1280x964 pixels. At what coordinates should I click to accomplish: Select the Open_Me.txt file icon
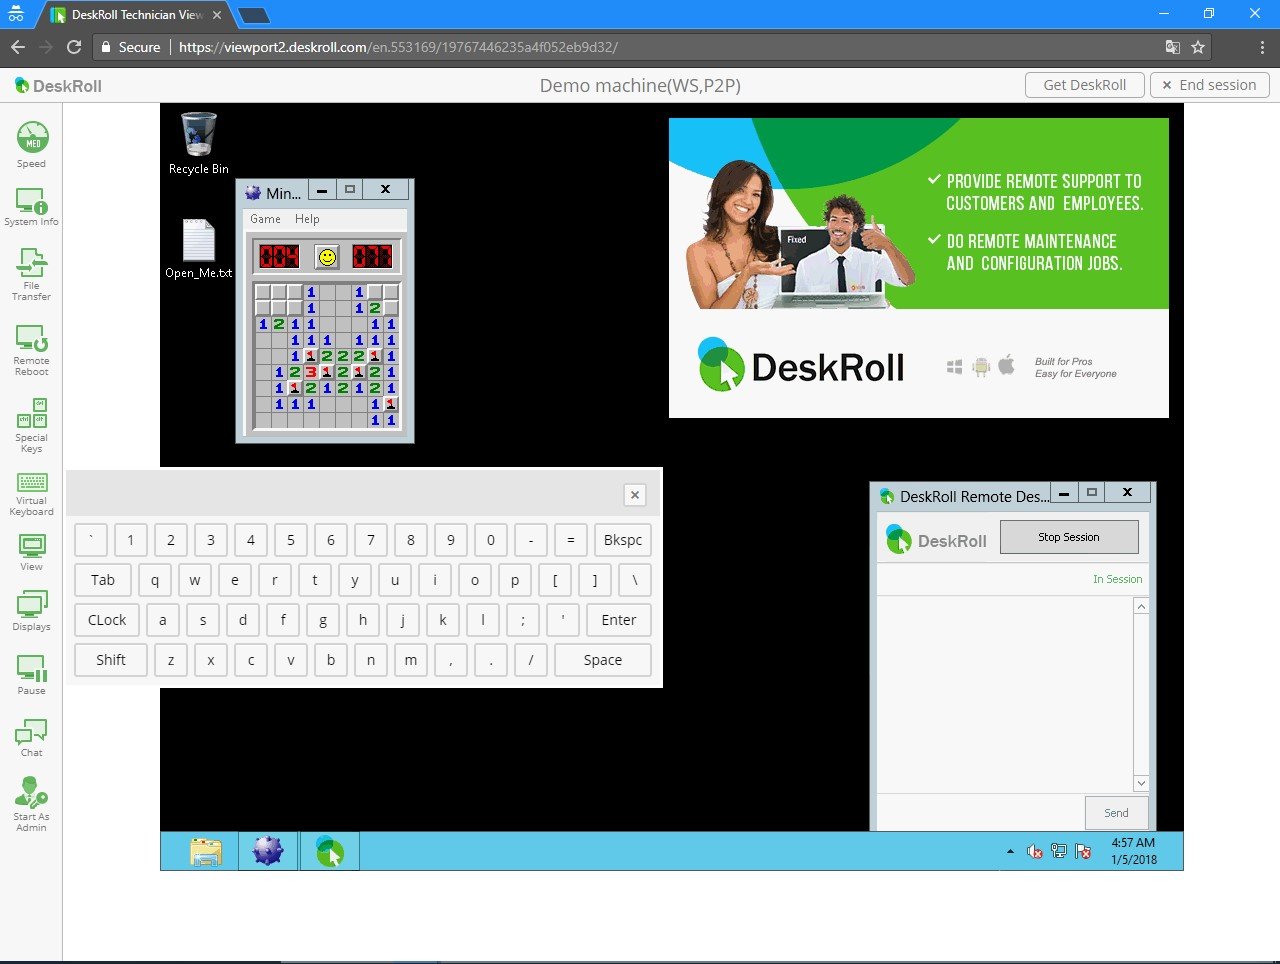pyautogui.click(x=199, y=249)
